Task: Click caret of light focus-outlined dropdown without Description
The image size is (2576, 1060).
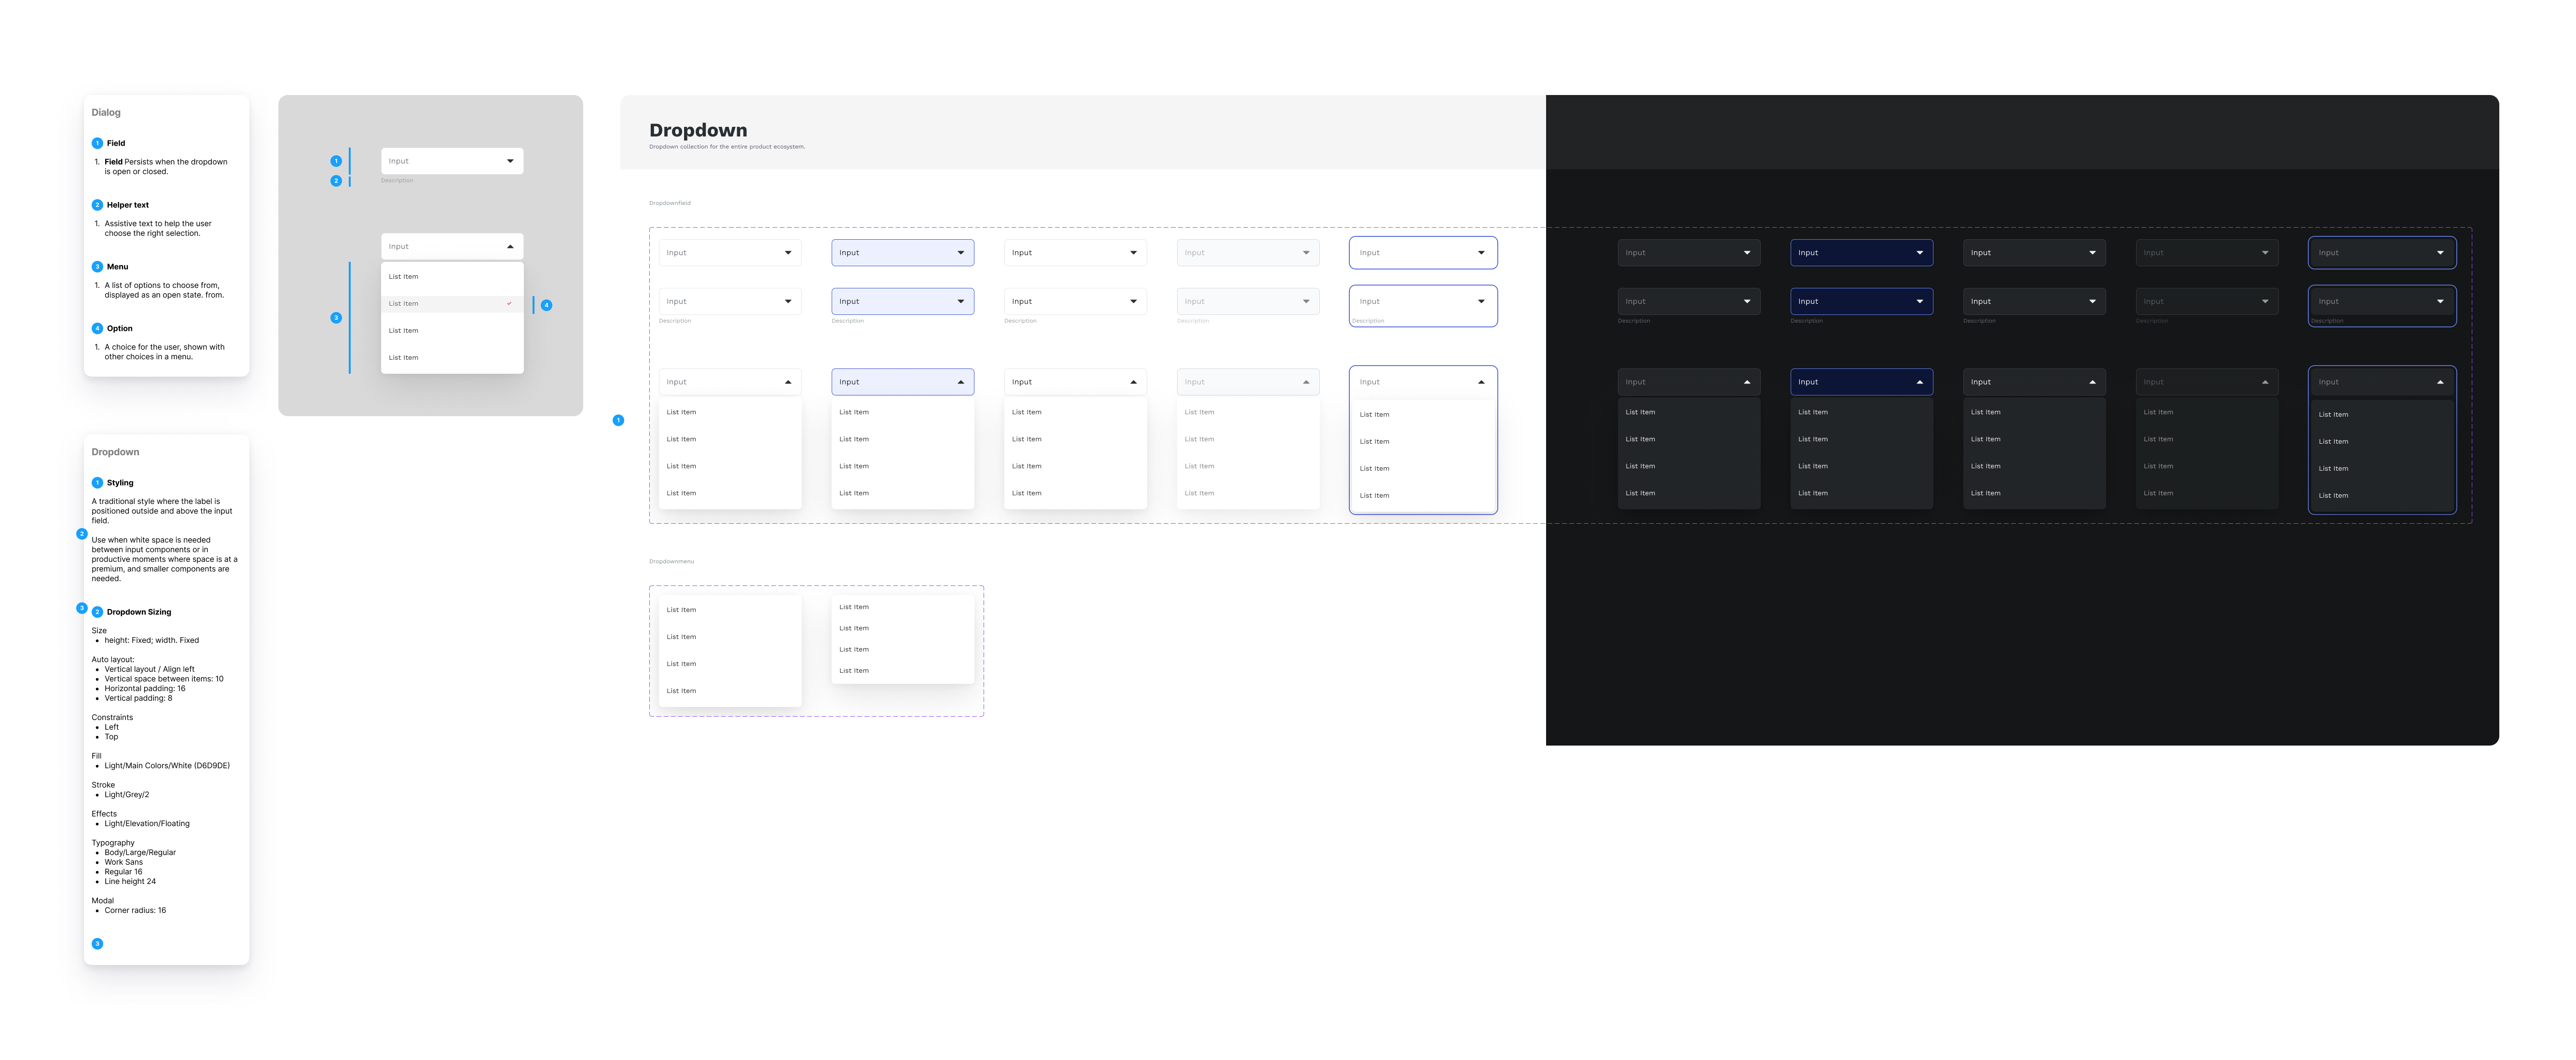Action: pos(1481,253)
